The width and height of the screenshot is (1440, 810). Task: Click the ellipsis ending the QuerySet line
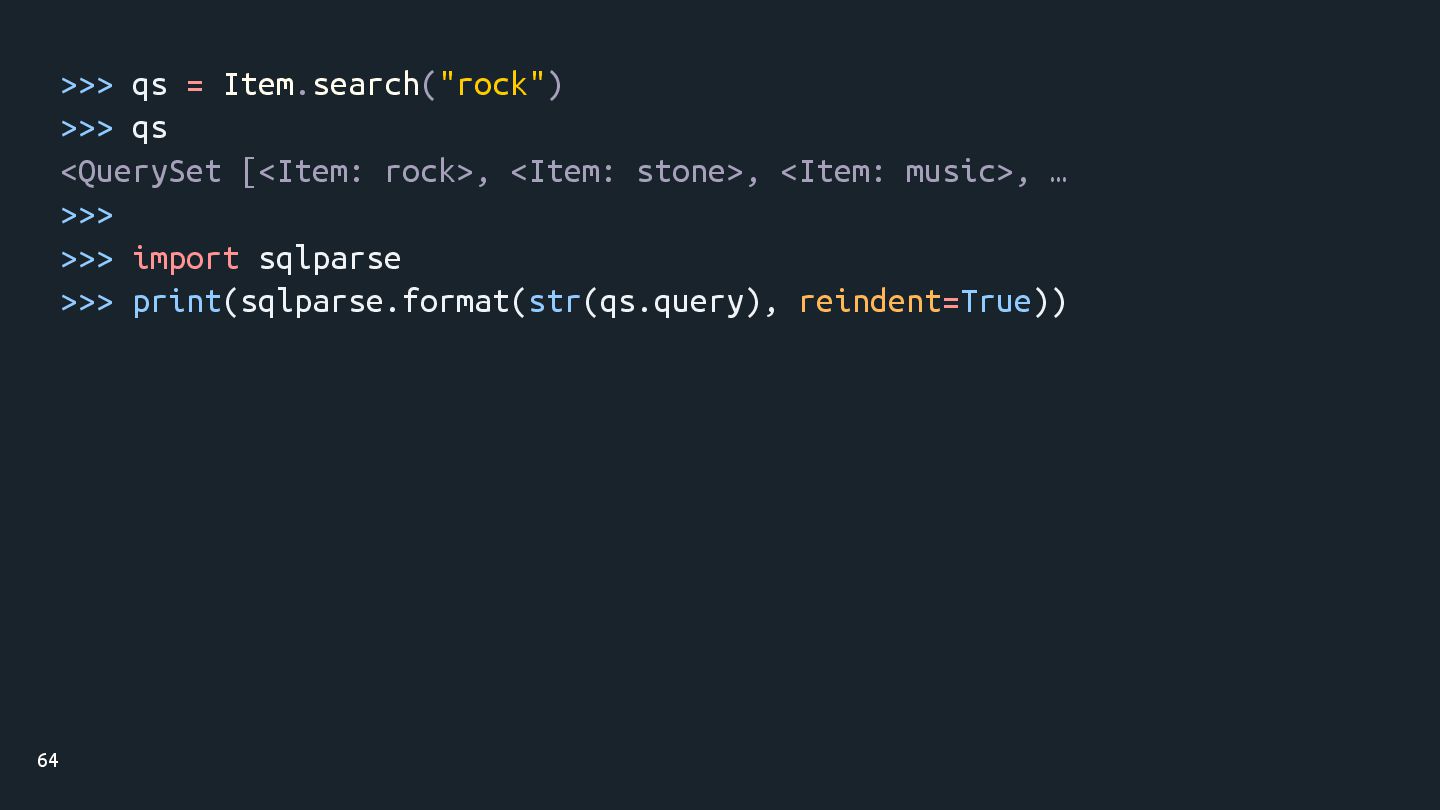point(1059,180)
